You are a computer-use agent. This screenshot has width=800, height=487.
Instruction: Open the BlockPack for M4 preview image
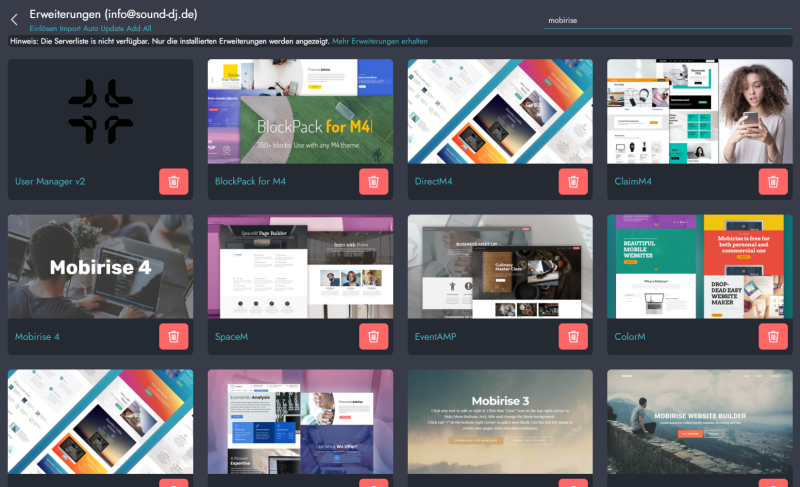tap(300, 111)
